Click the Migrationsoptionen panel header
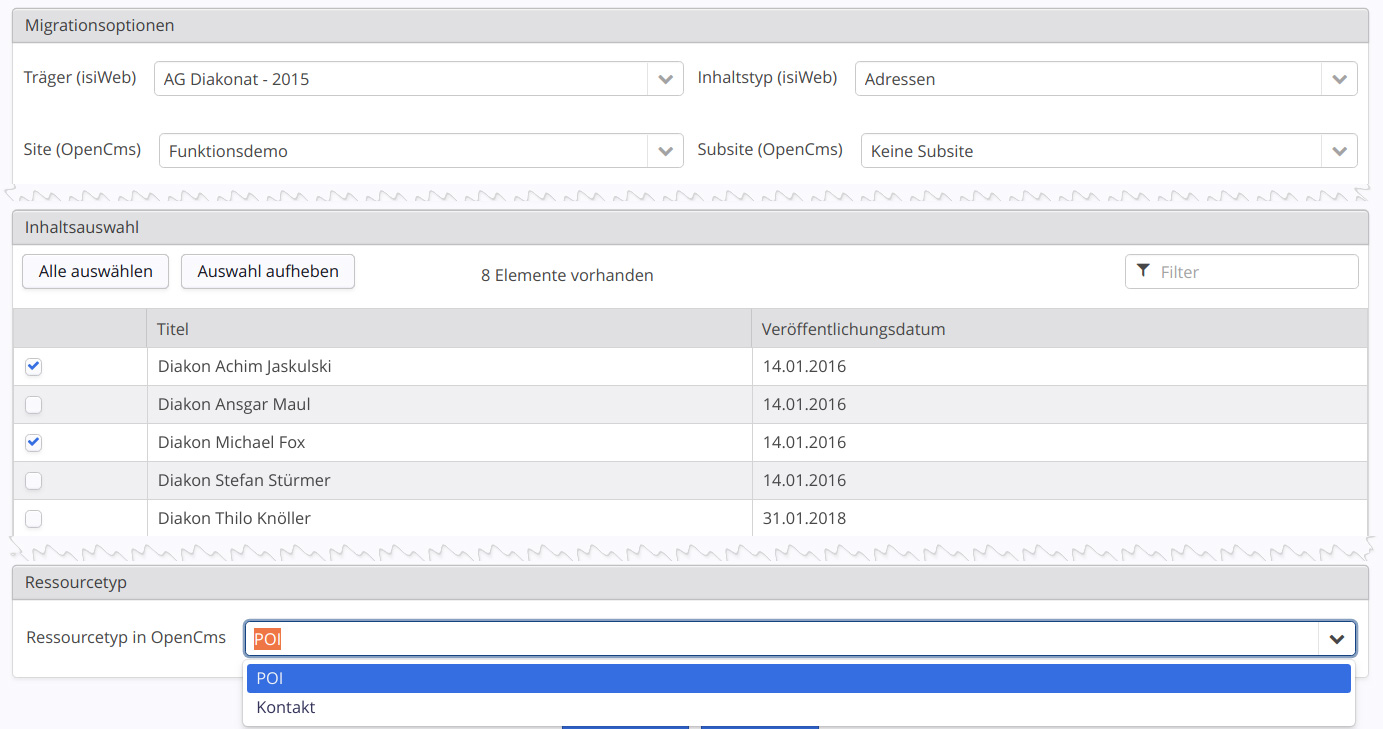The image size is (1383, 729). (690, 26)
